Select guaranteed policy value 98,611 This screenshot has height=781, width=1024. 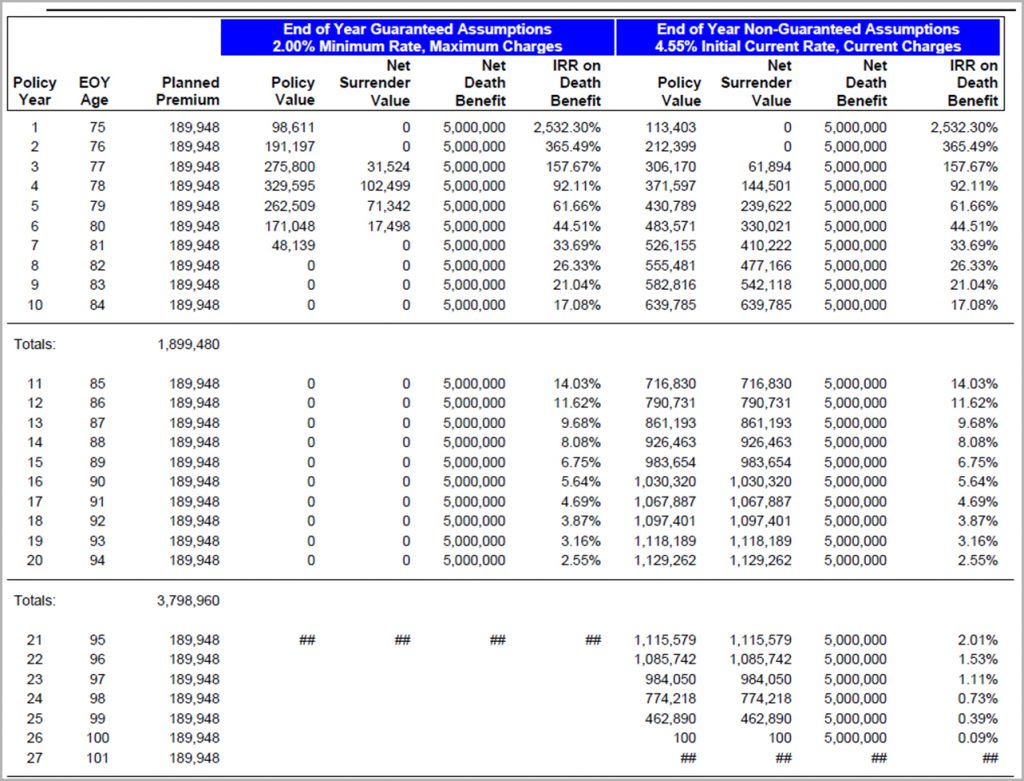(293, 127)
